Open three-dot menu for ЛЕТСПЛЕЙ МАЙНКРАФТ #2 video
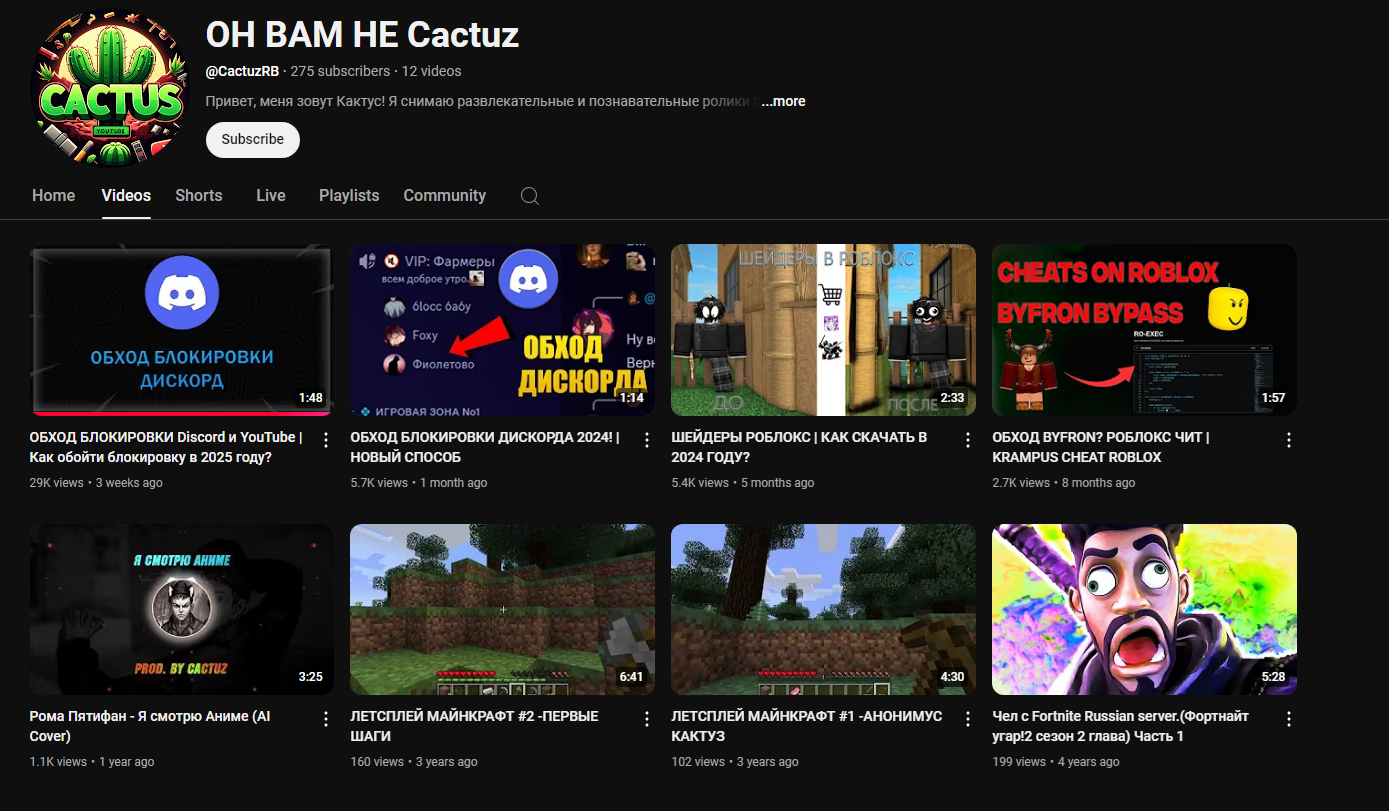 pyautogui.click(x=646, y=719)
